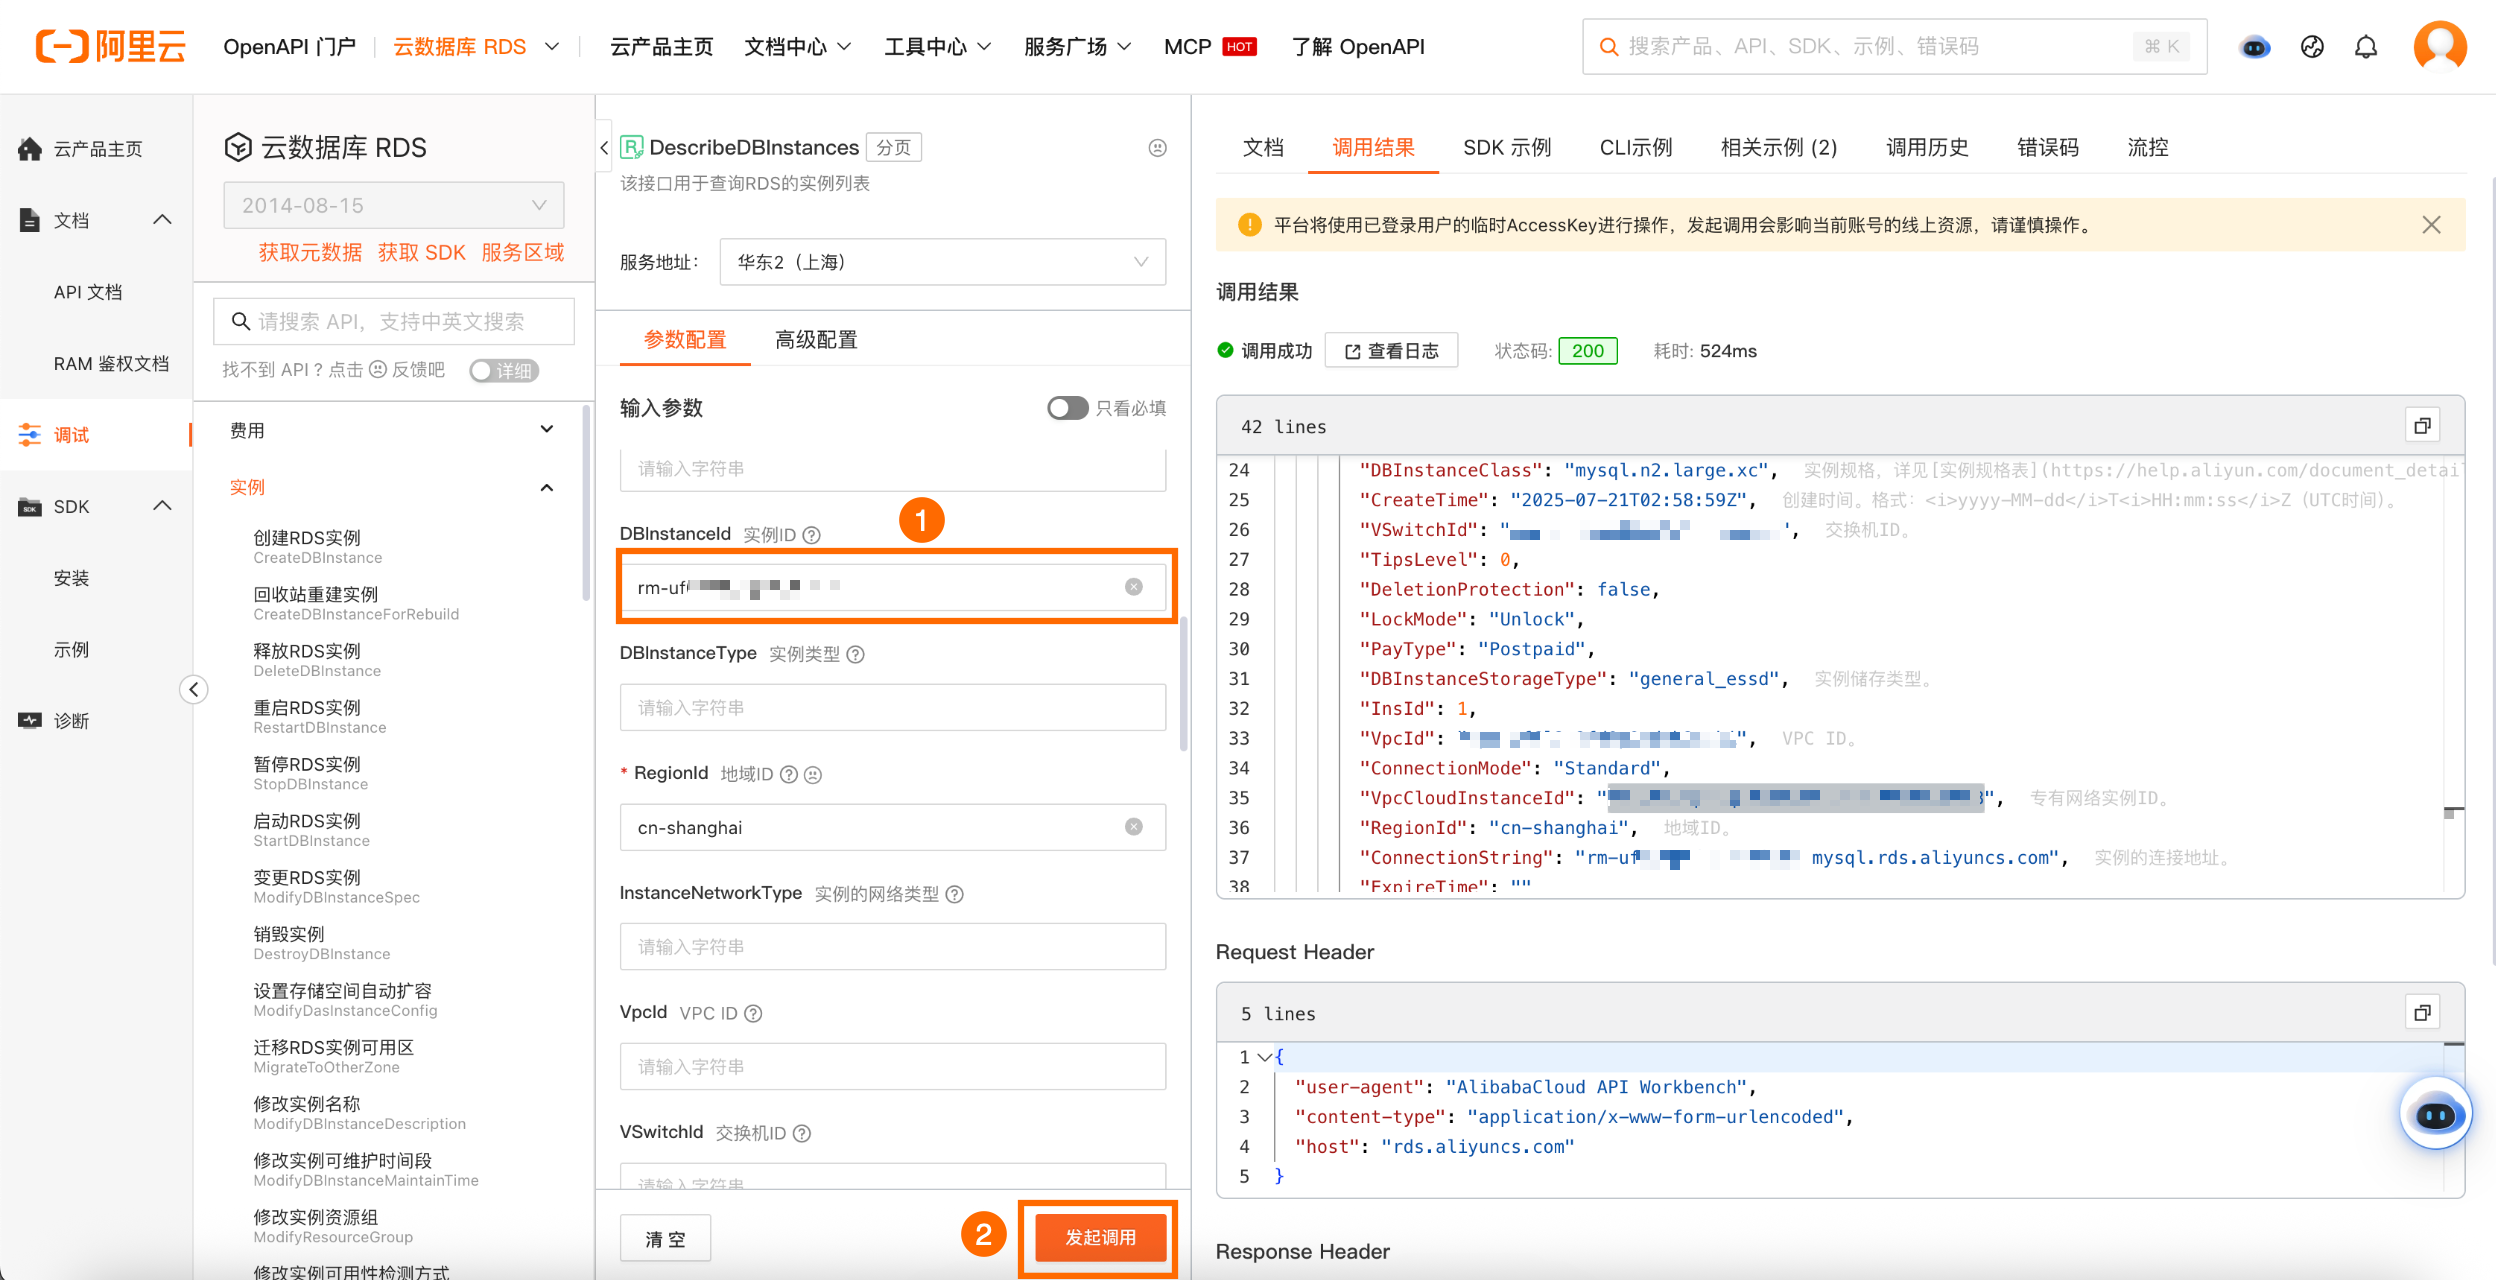Open the AI assistant robot icon in header
The height and width of the screenshot is (1280, 2496).
pyautogui.click(x=2255, y=47)
